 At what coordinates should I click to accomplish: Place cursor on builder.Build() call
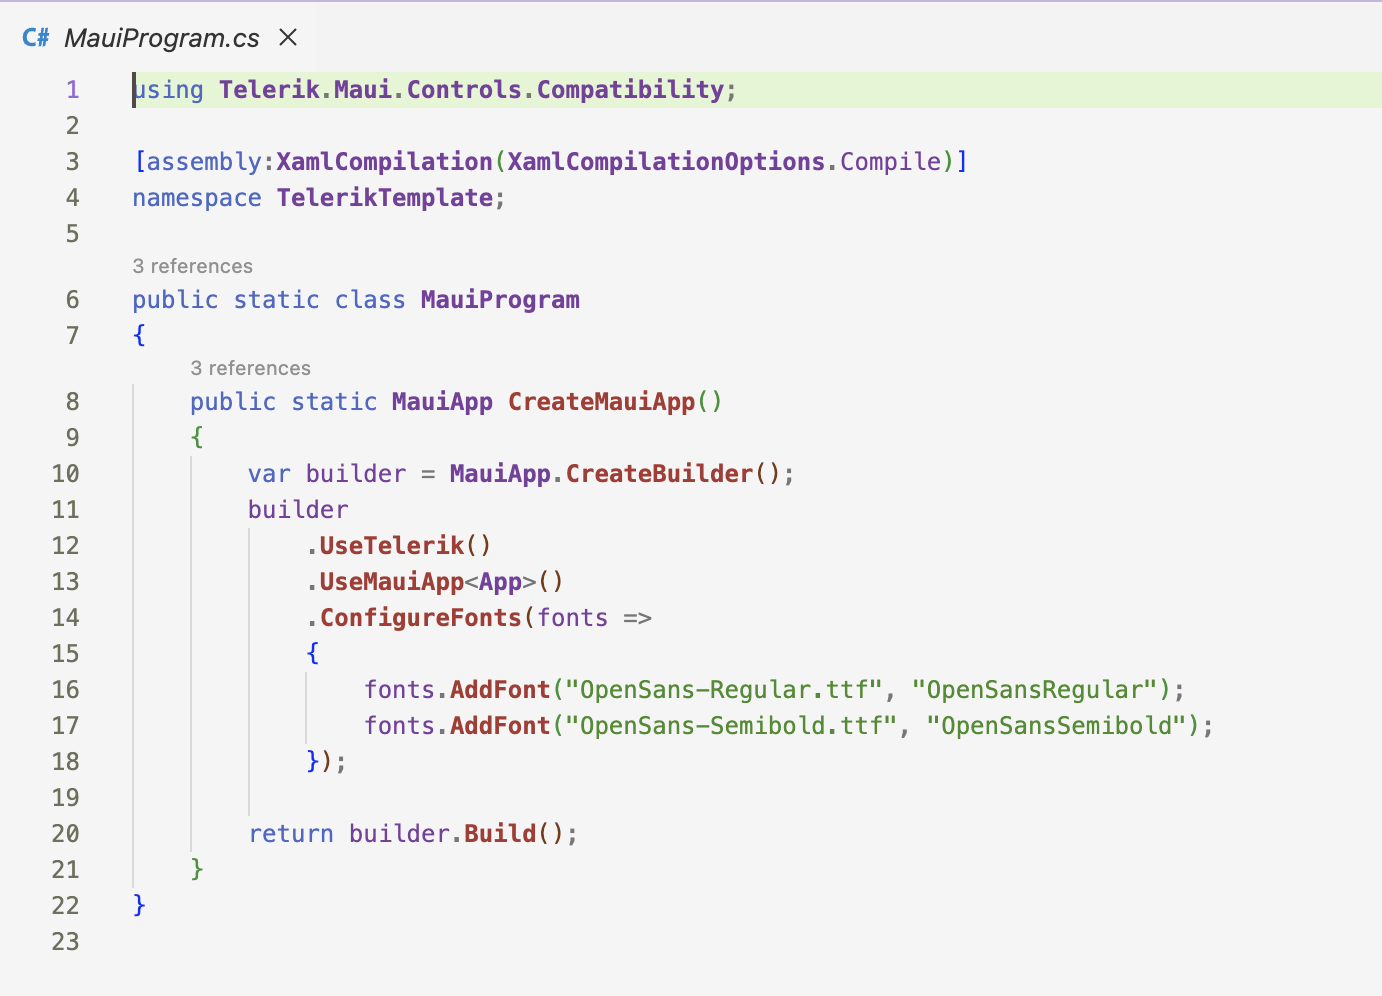tap(460, 833)
